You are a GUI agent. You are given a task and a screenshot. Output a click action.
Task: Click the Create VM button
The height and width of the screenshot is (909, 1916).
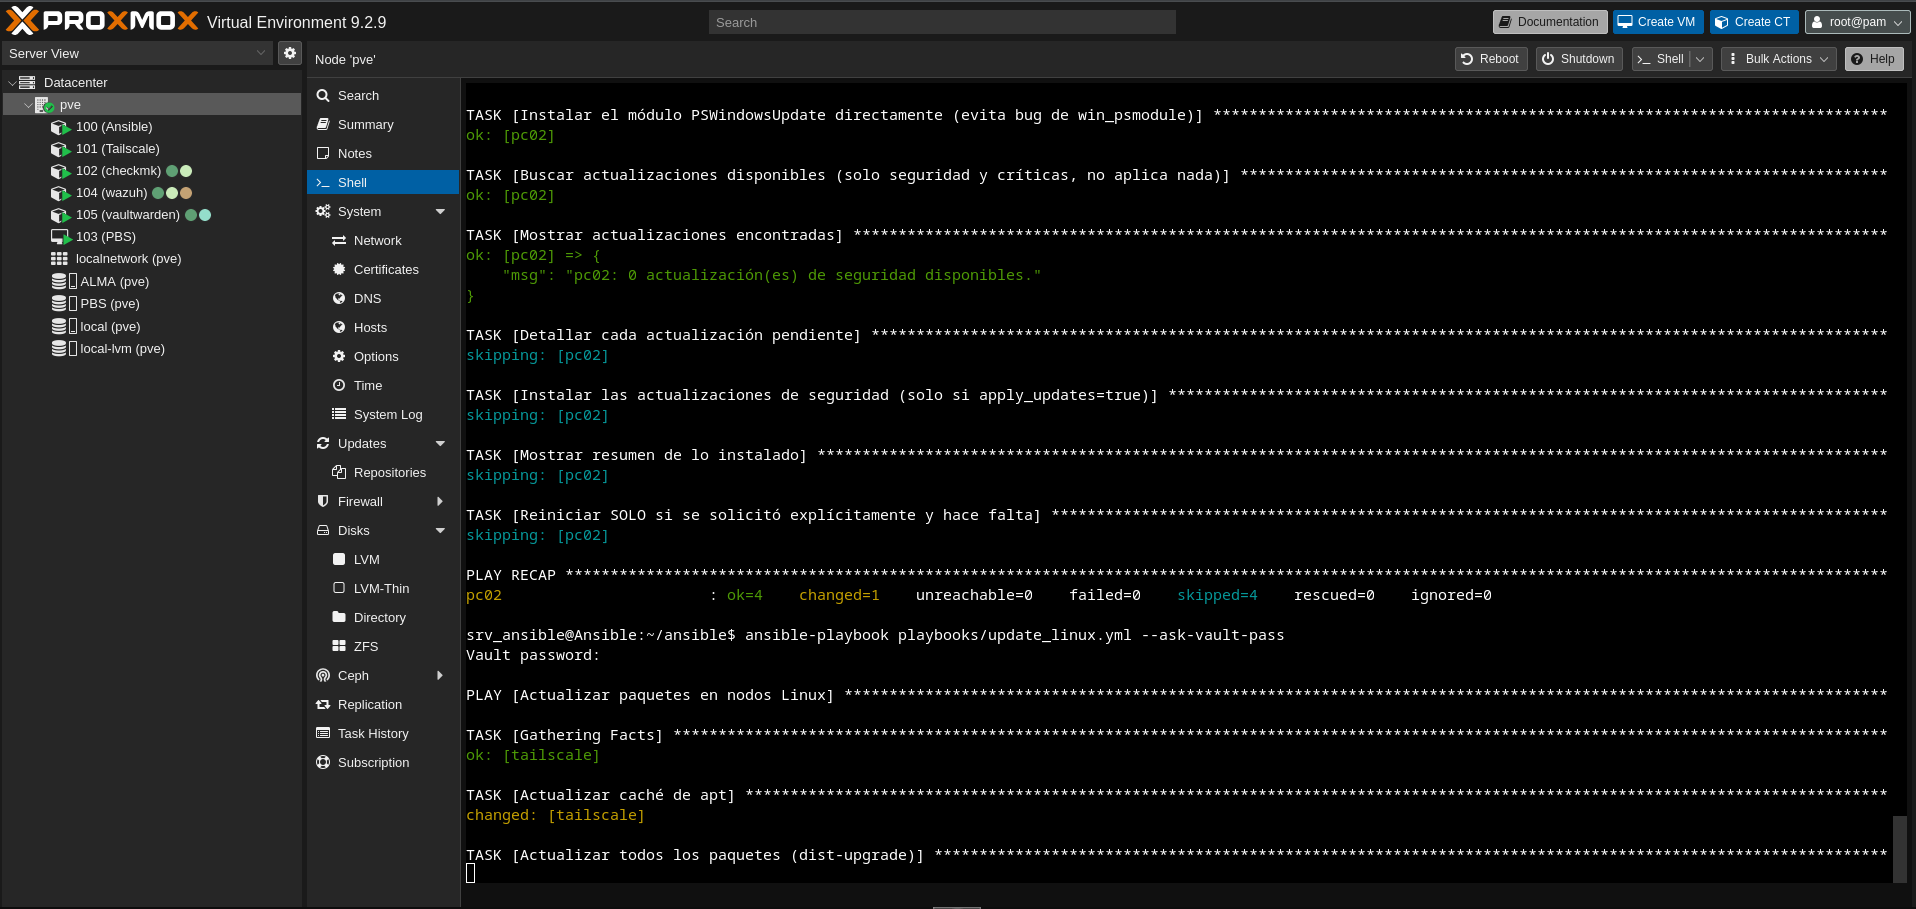tap(1657, 22)
